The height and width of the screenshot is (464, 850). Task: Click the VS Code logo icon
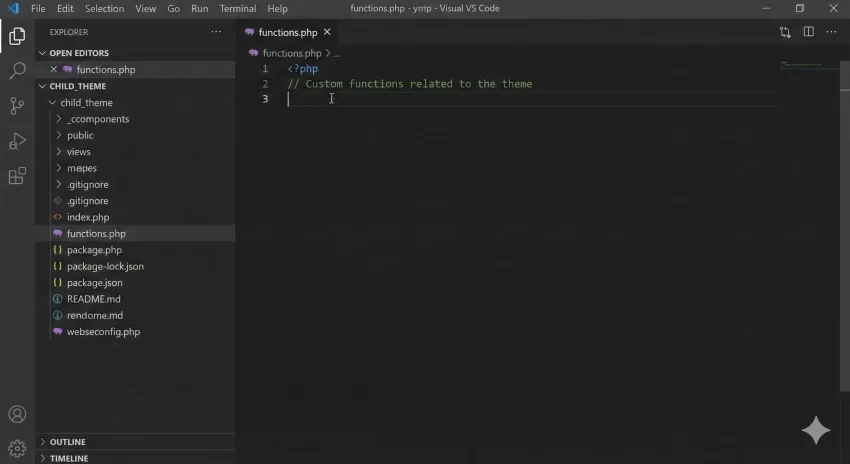click(x=13, y=8)
